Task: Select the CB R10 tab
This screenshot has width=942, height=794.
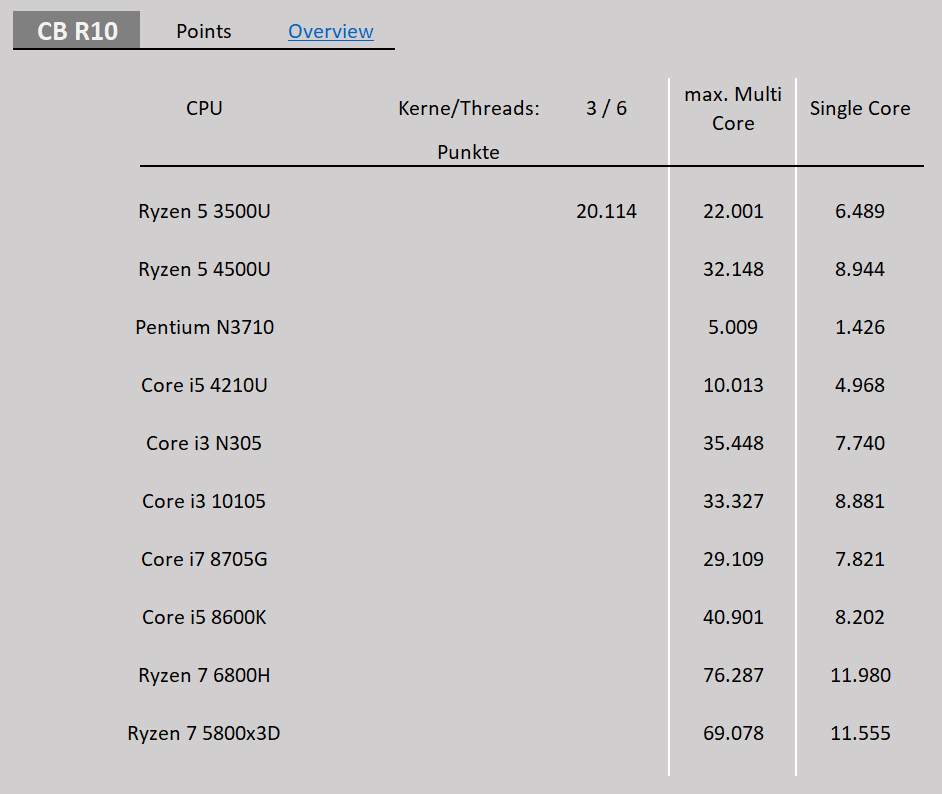Action: (76, 30)
